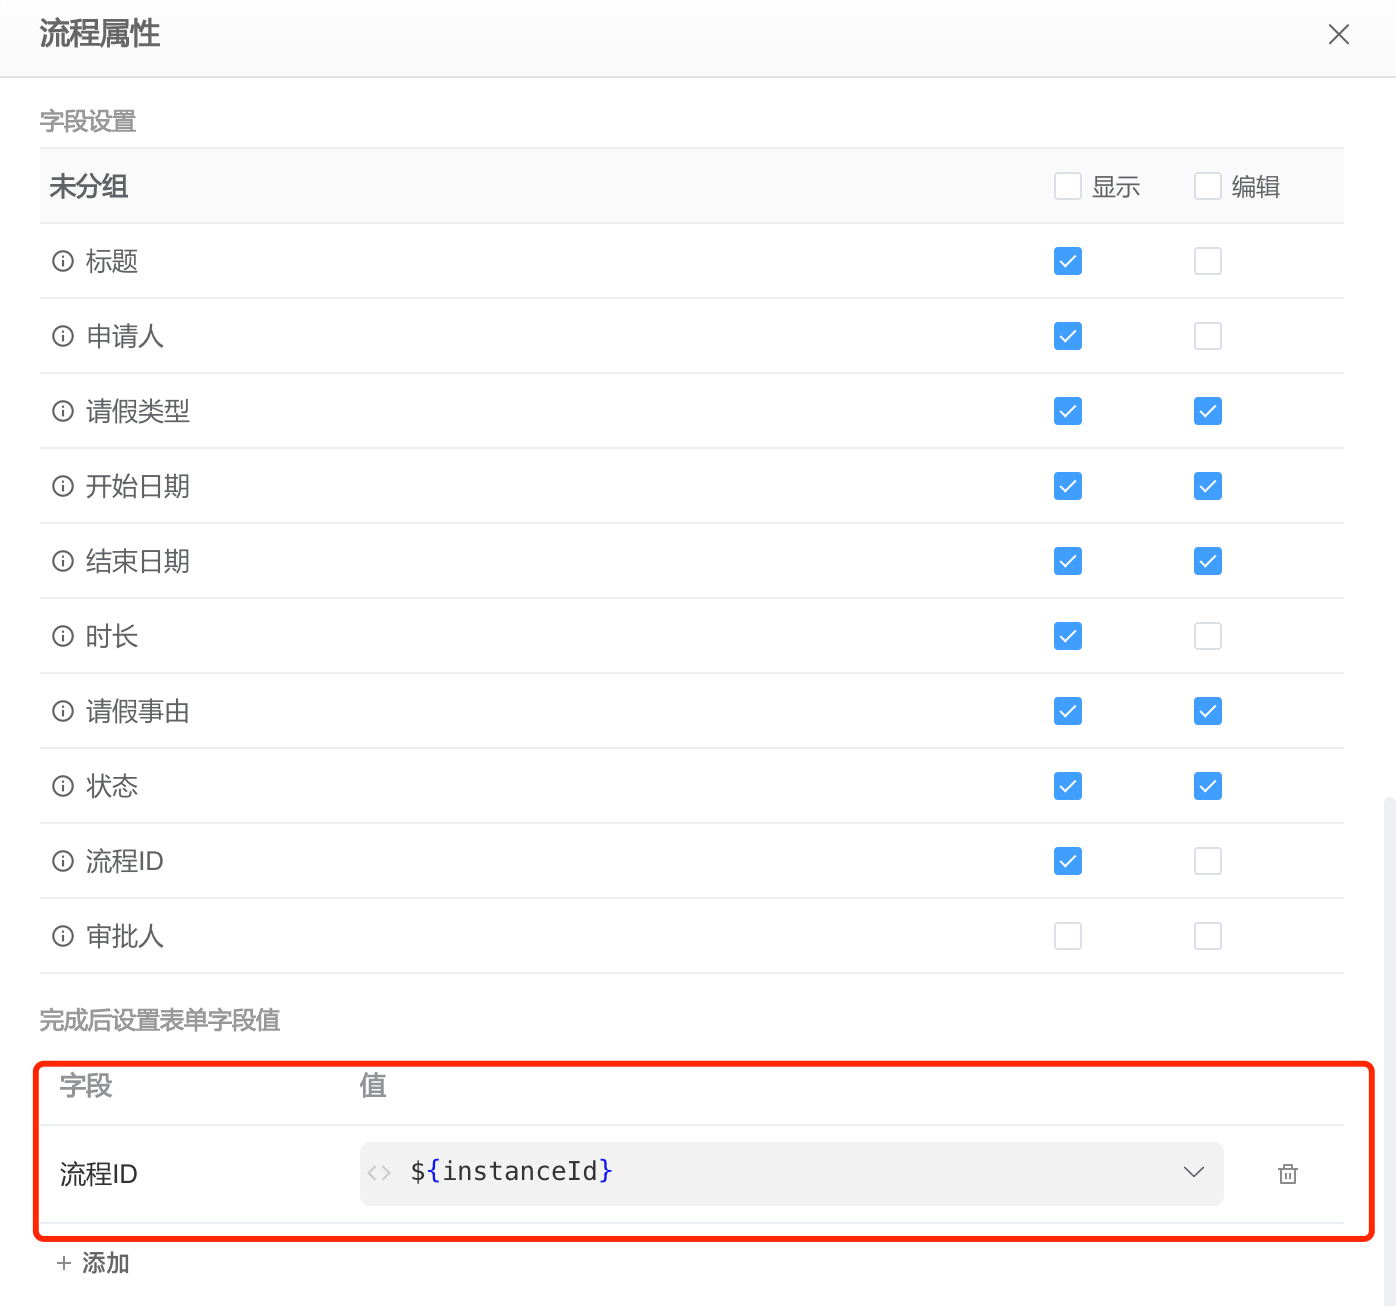Click the info icon next to 状态
The image size is (1396, 1306).
62,786
